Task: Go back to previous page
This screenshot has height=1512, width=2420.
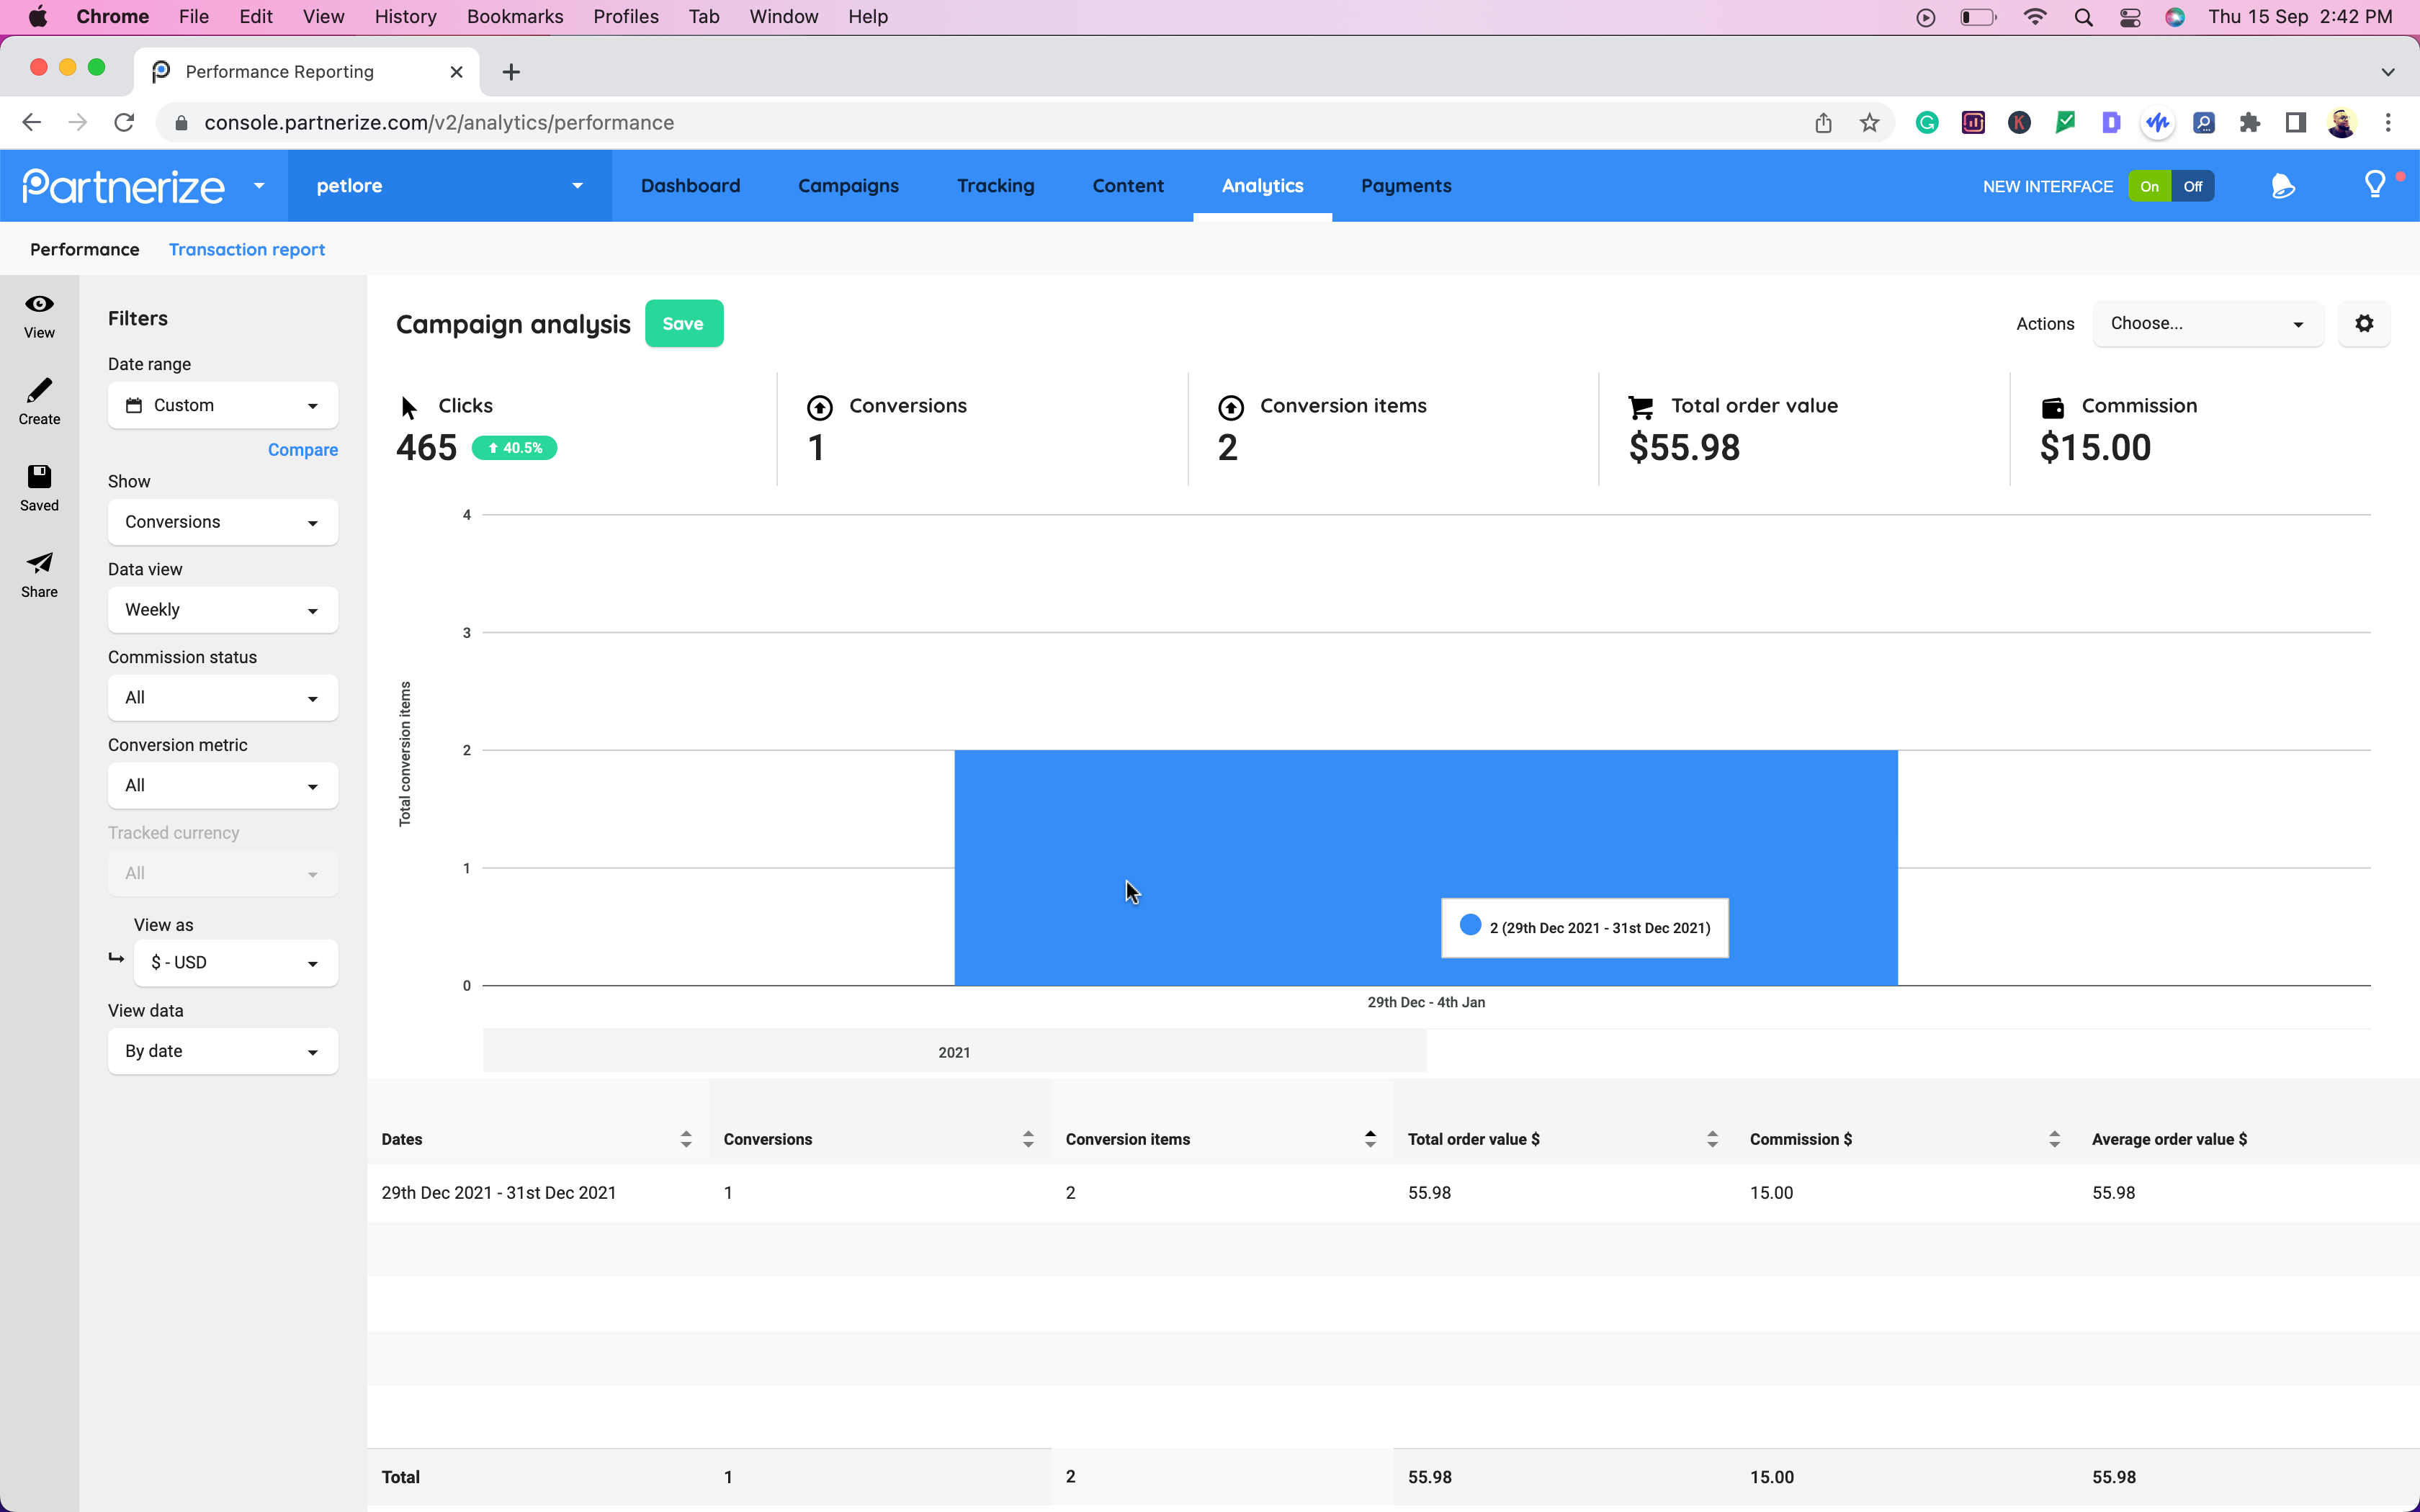Action: point(32,123)
